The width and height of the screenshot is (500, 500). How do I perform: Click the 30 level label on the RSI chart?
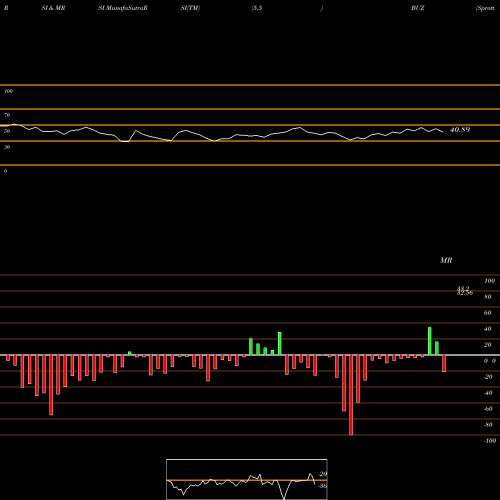click(x=7, y=147)
